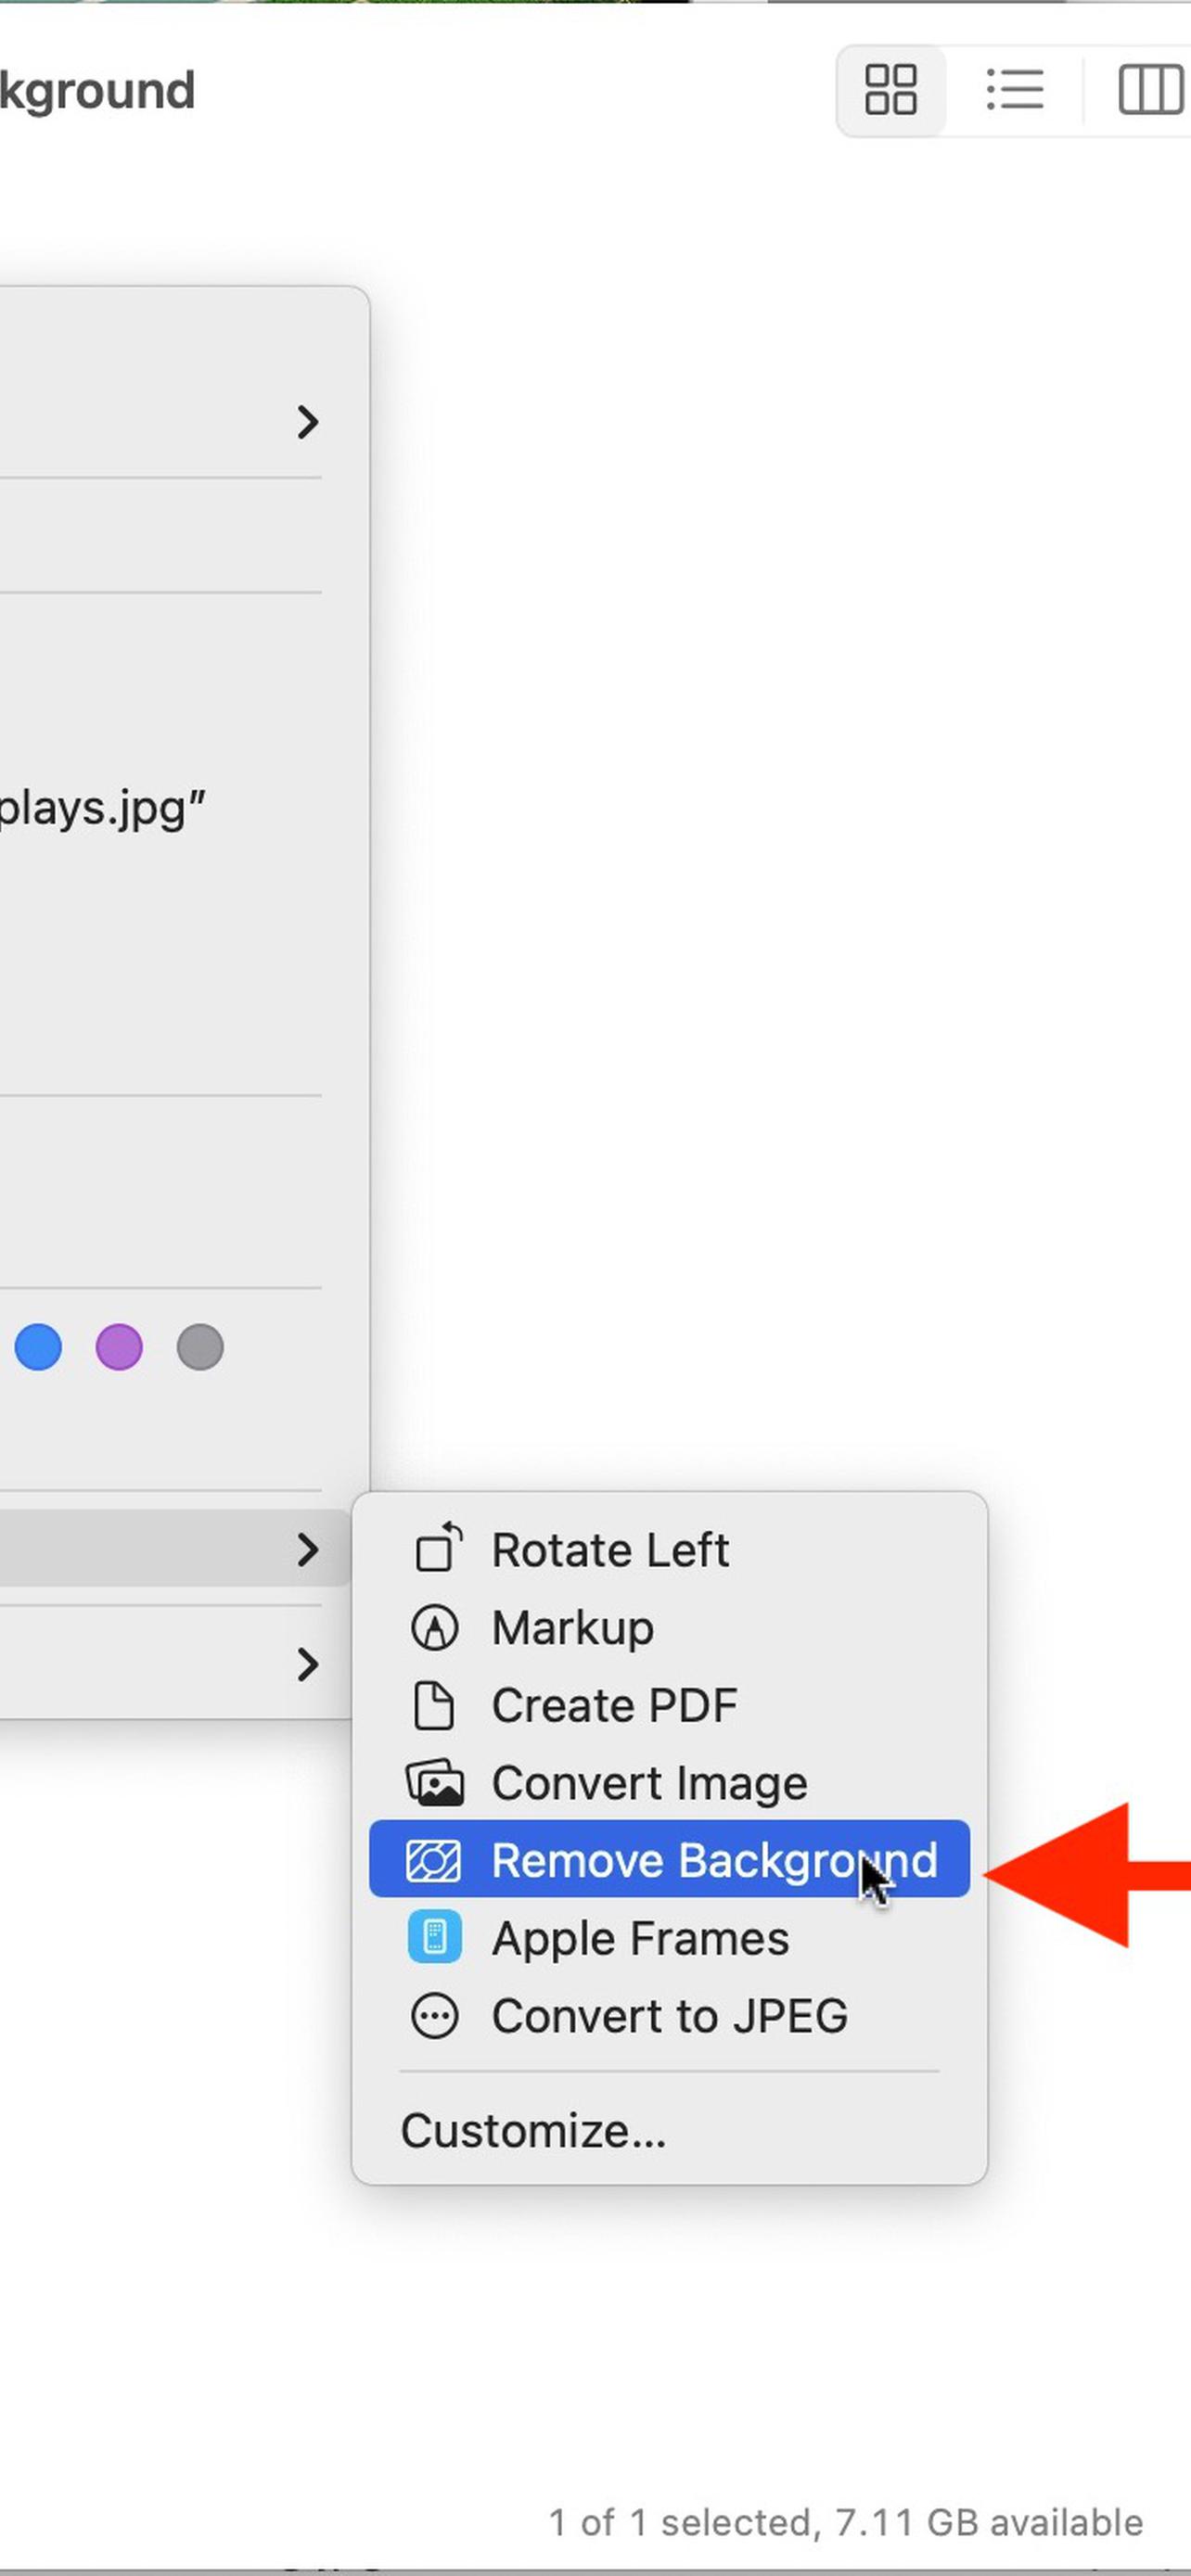The image size is (1191, 2576).
Task: Choose Markup from Quick Actions submenu
Action: point(669,1627)
